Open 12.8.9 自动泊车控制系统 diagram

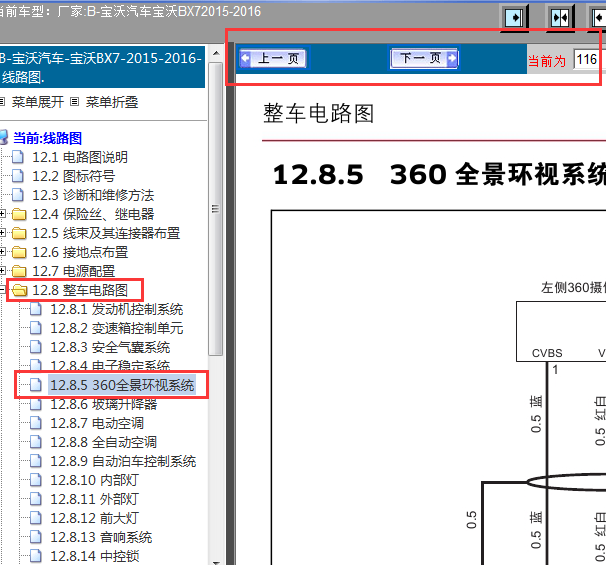coord(123,461)
